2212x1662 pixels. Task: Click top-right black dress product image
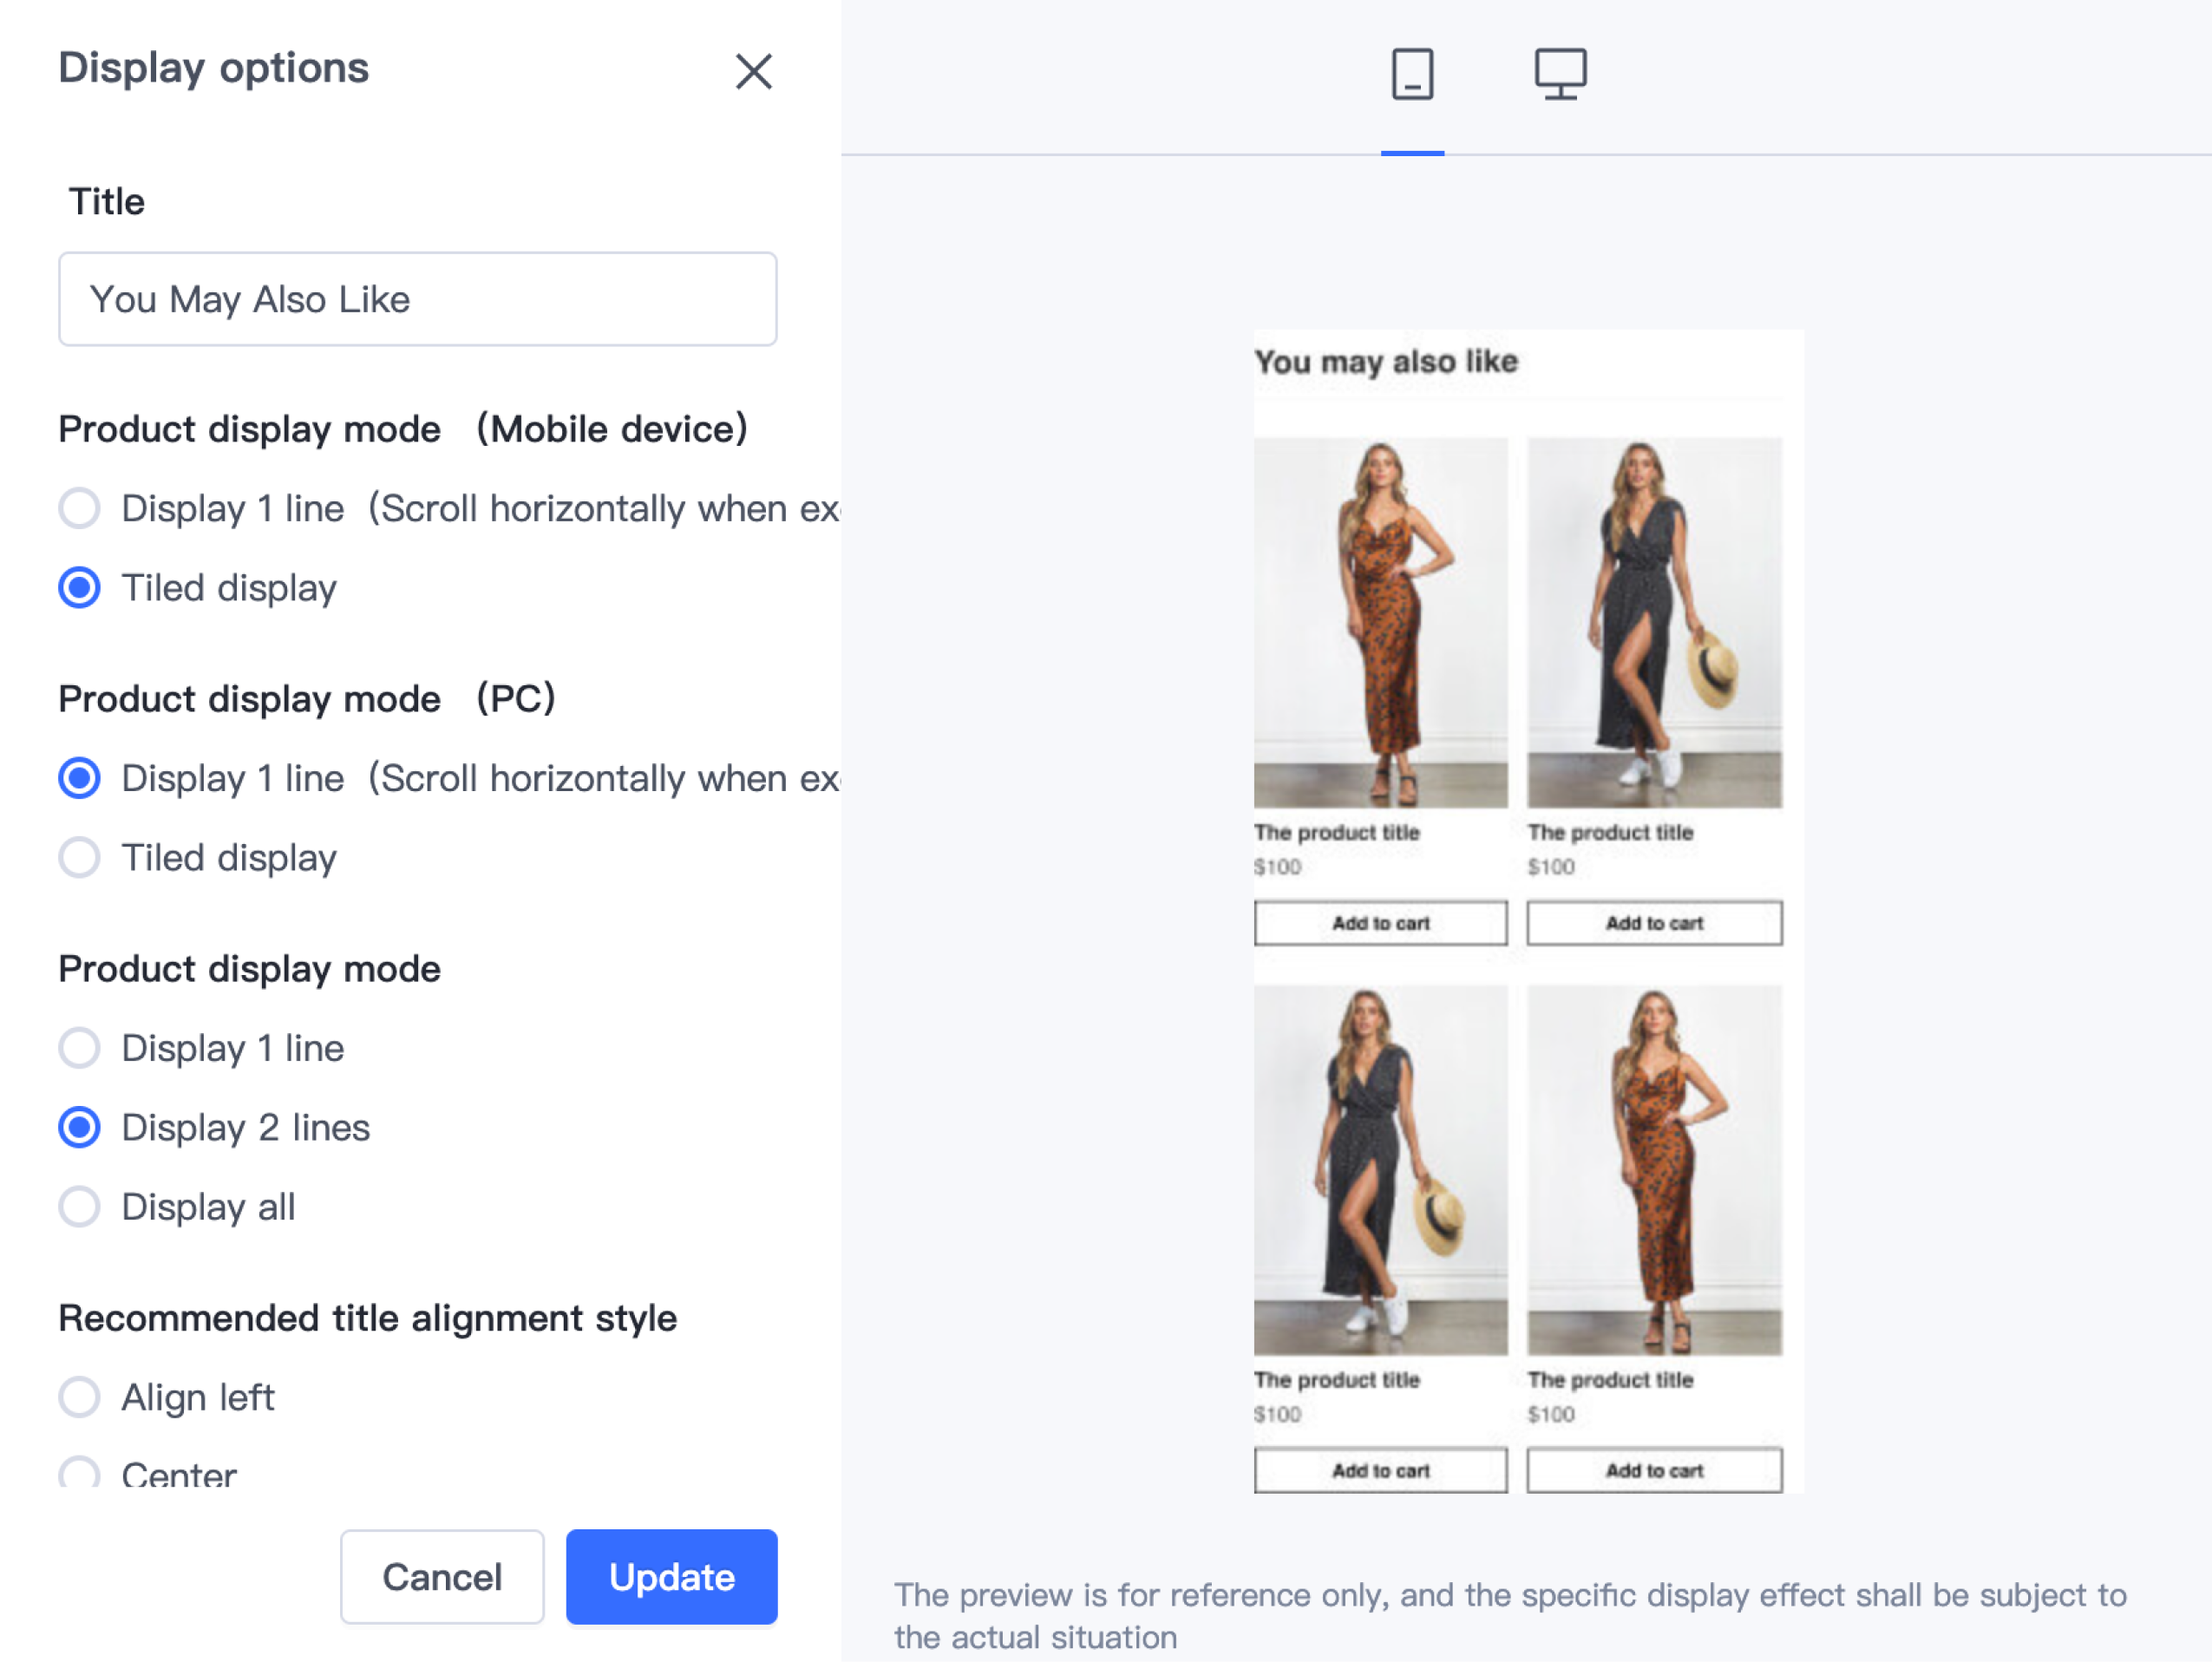pos(1654,622)
